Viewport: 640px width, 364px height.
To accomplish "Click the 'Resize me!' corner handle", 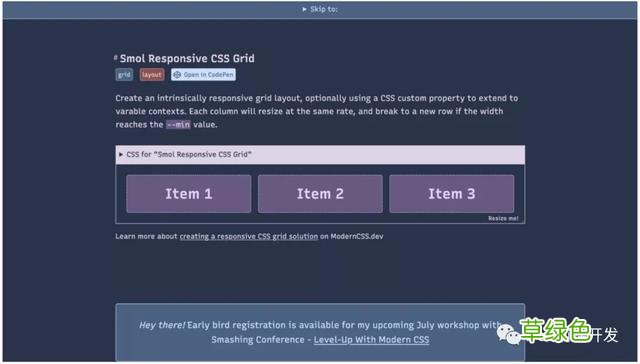I will coord(503,218).
